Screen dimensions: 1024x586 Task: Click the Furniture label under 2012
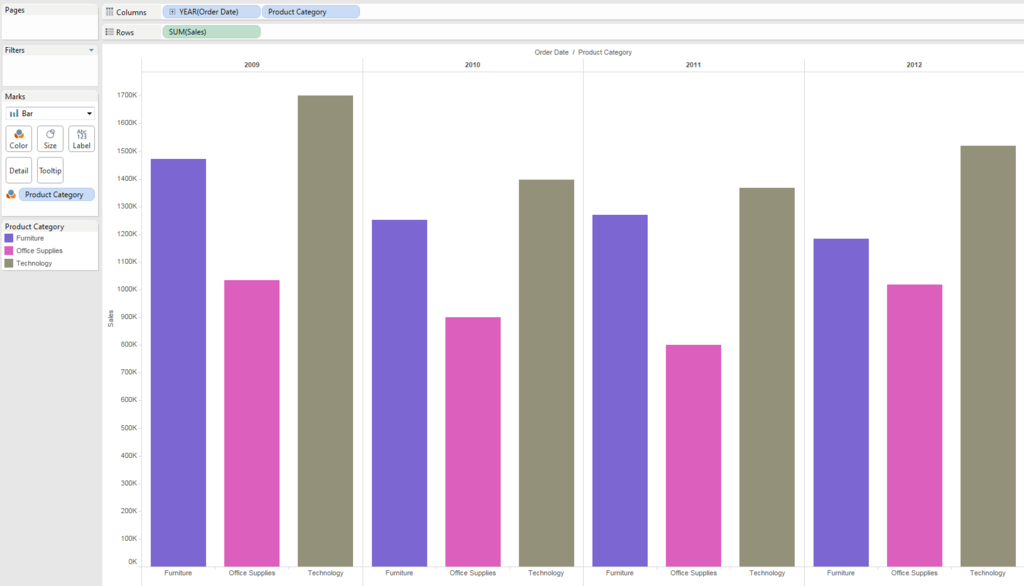841,573
